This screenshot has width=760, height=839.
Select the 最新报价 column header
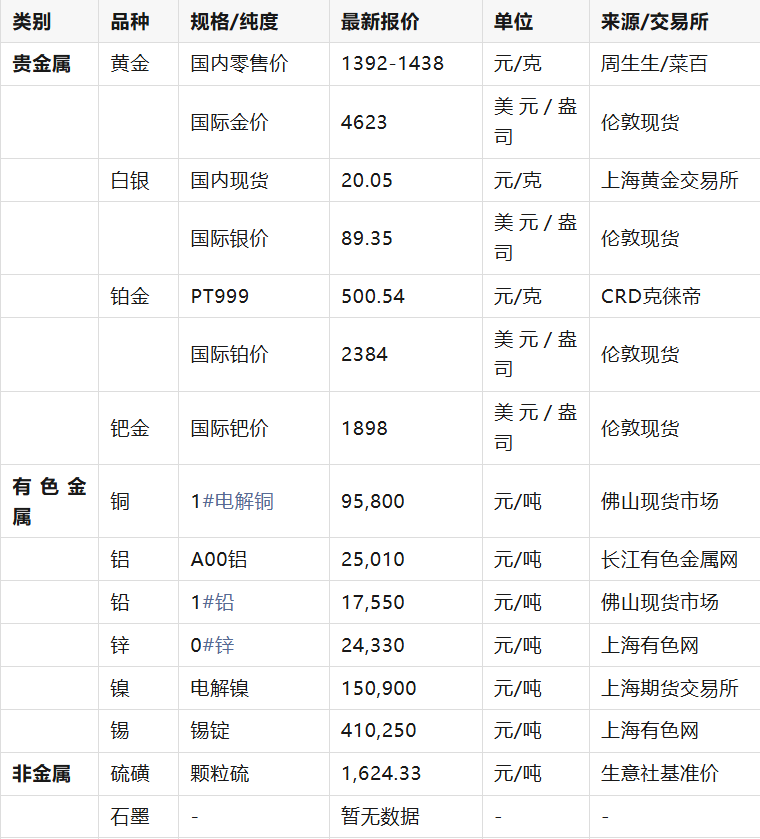(380, 22)
